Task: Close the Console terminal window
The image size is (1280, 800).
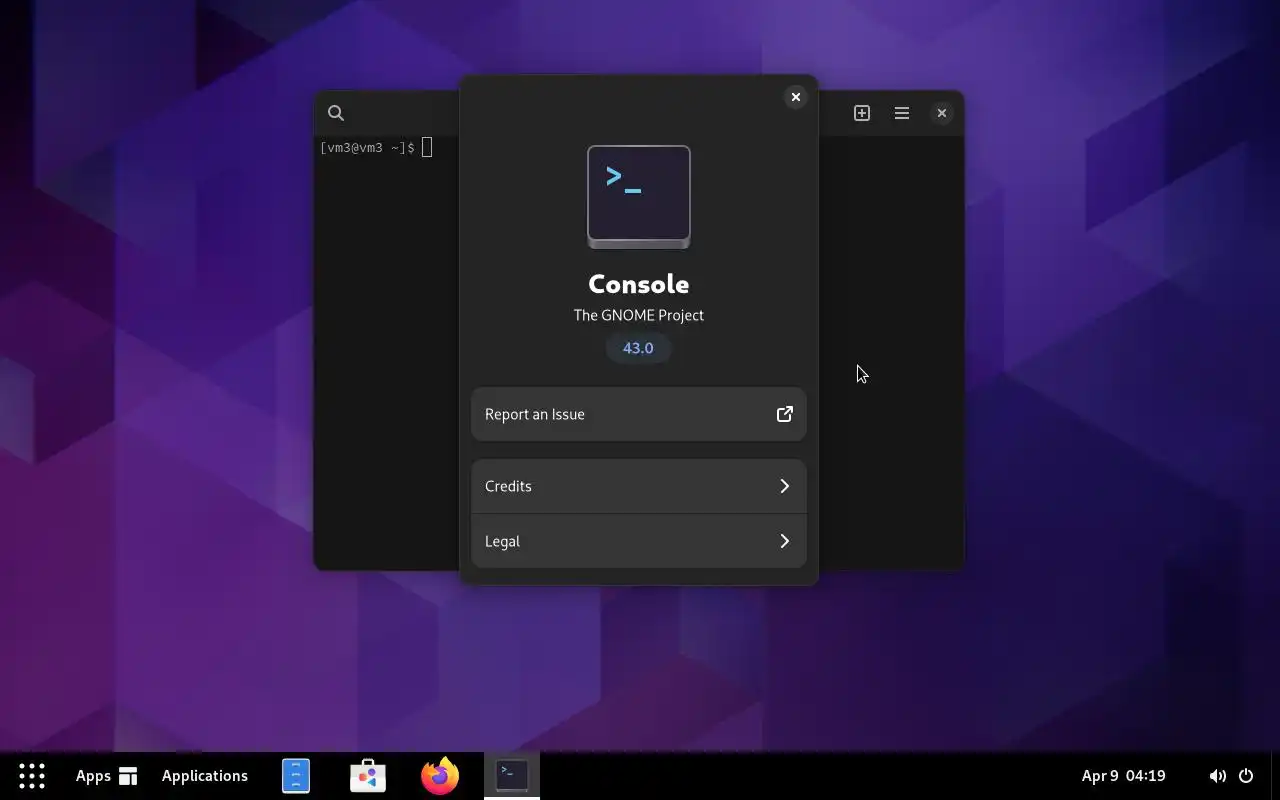Action: pos(941,113)
